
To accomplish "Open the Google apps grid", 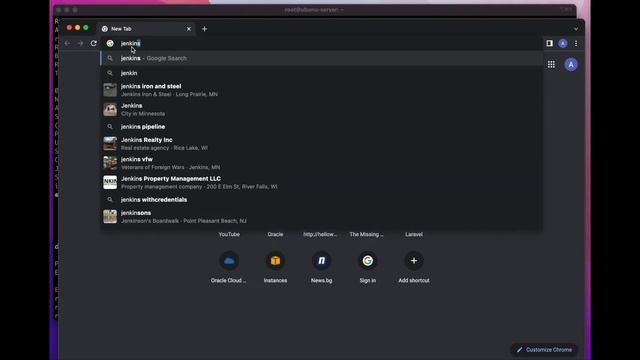I will pyautogui.click(x=551, y=64).
